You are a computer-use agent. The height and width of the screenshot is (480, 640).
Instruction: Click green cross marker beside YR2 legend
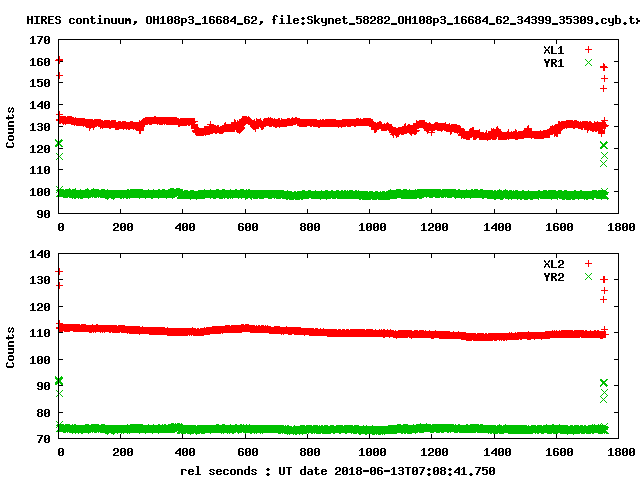[x=588, y=276]
